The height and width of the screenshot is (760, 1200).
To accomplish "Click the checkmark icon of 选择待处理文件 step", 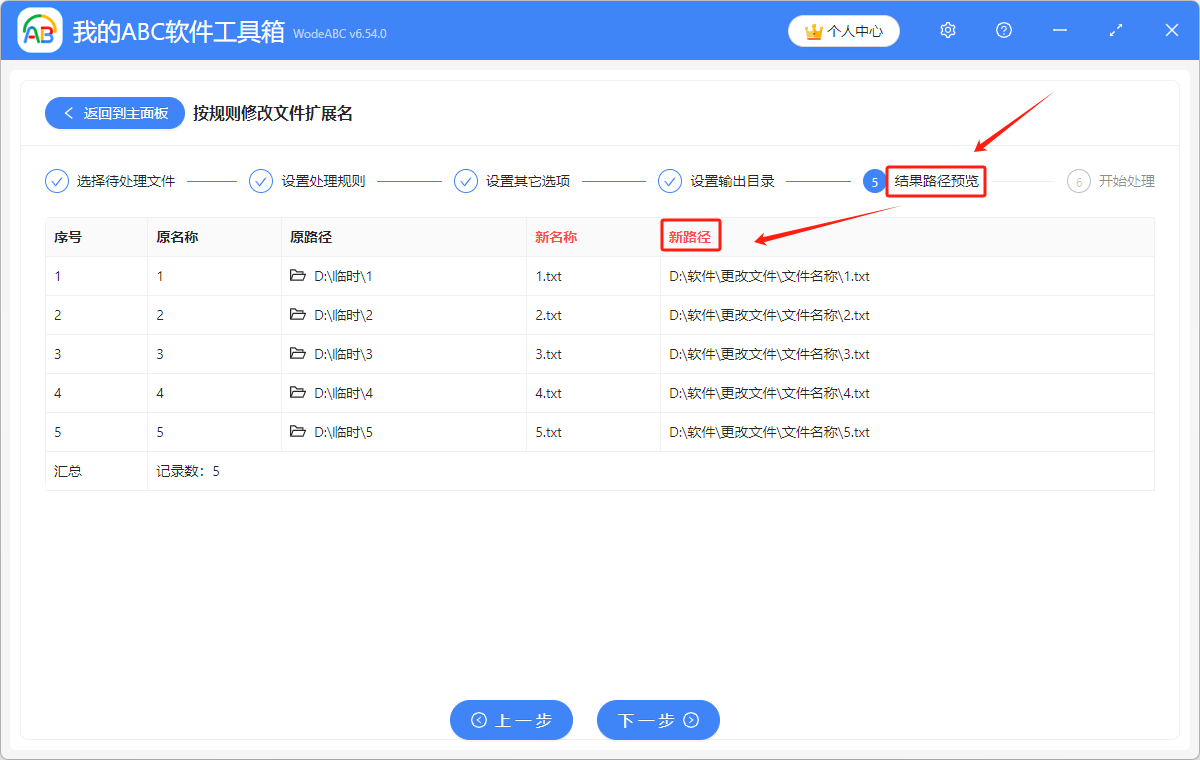I will click(57, 181).
